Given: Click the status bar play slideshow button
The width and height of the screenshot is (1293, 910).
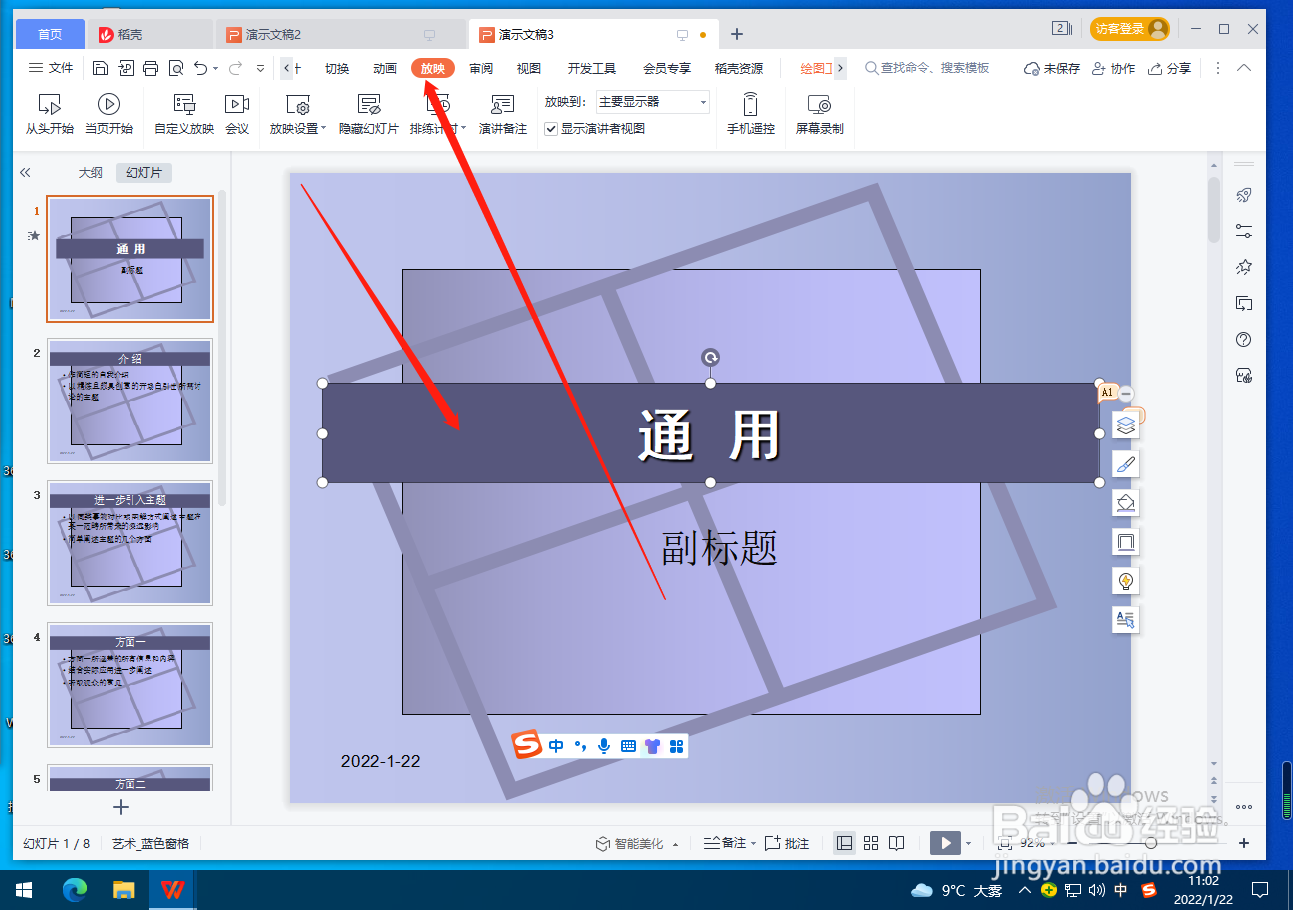Looking at the screenshot, I should [x=946, y=843].
